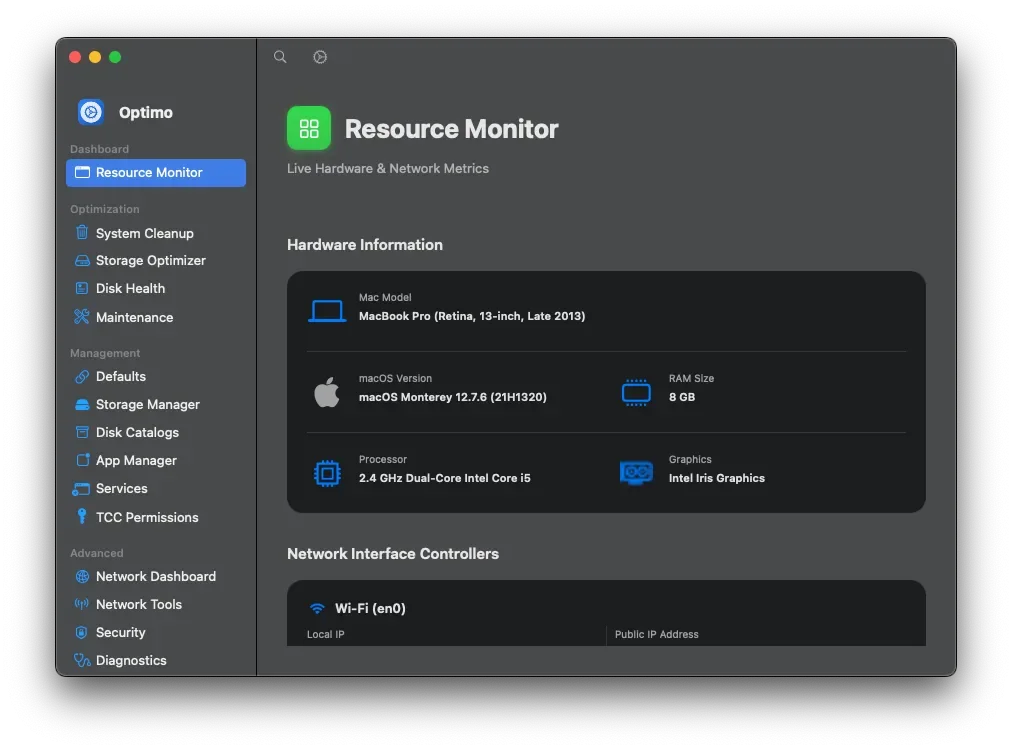Click the Disk Catalogs archive icon
This screenshot has height=750, width=1012.
coord(82,432)
